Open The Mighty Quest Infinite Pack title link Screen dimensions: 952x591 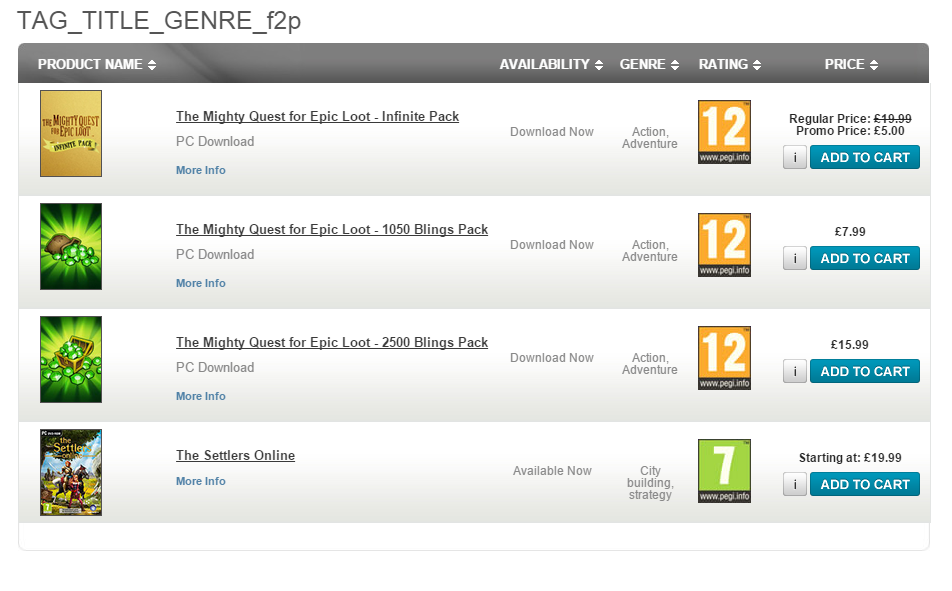click(318, 116)
